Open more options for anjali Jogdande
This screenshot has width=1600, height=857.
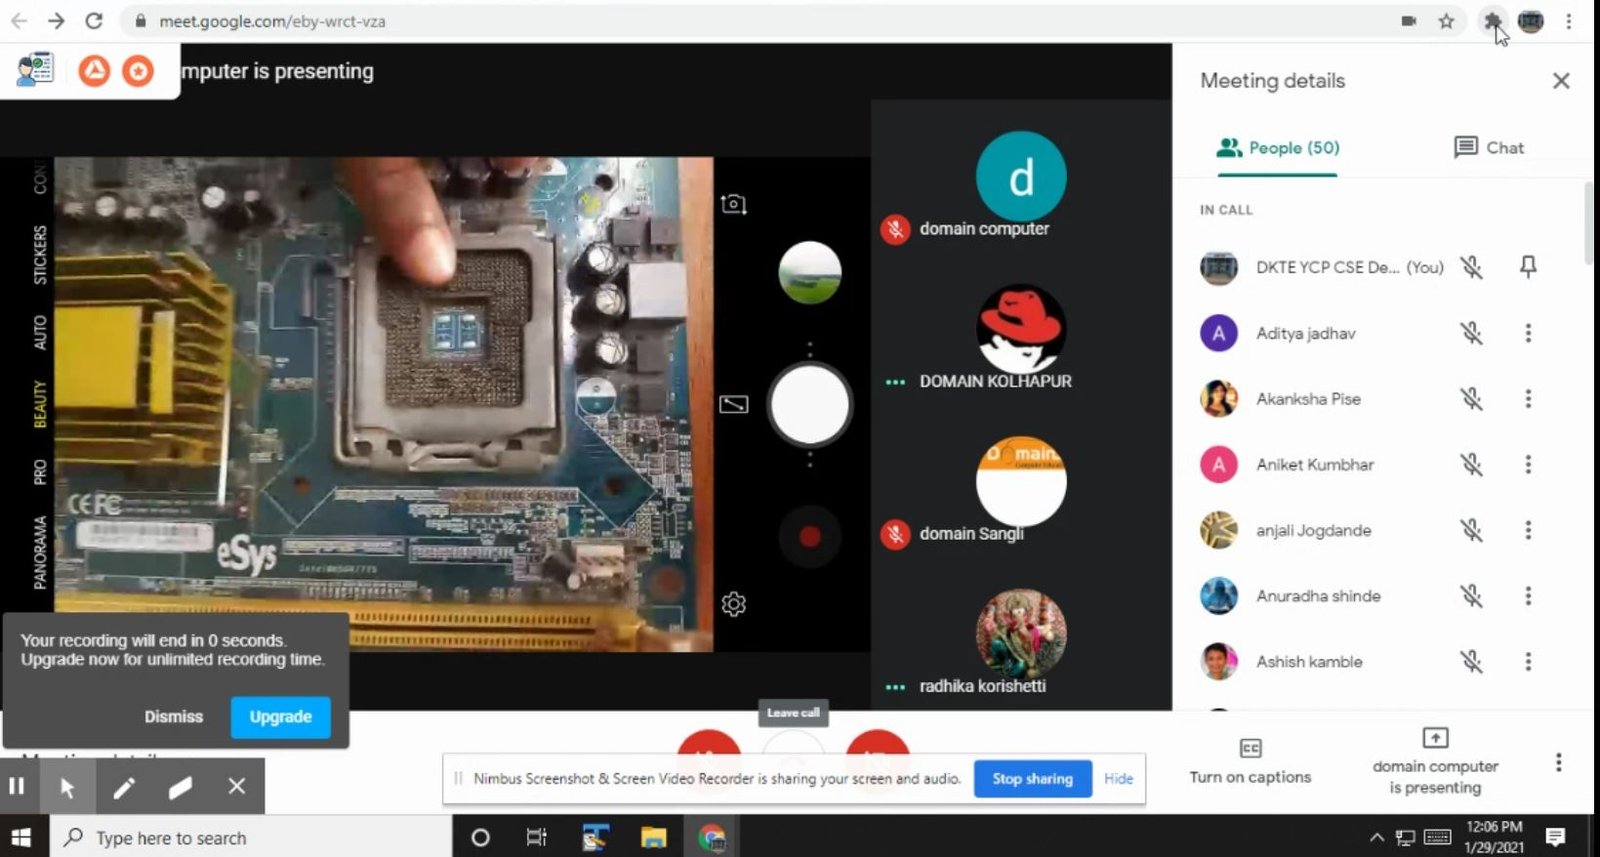click(x=1527, y=530)
